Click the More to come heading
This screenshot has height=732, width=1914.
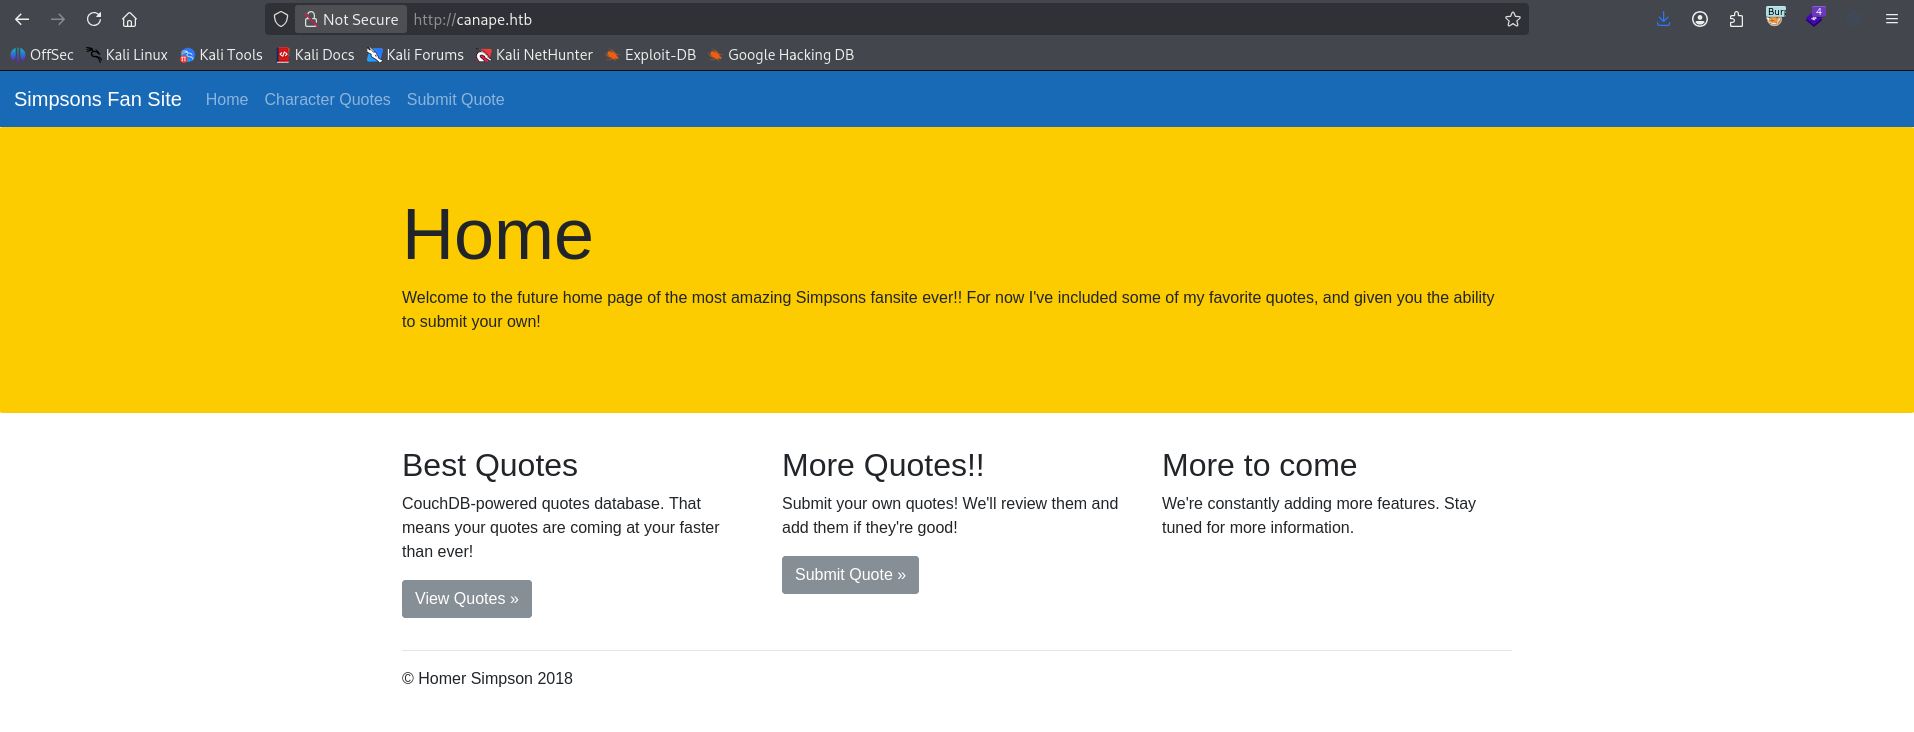(x=1259, y=465)
